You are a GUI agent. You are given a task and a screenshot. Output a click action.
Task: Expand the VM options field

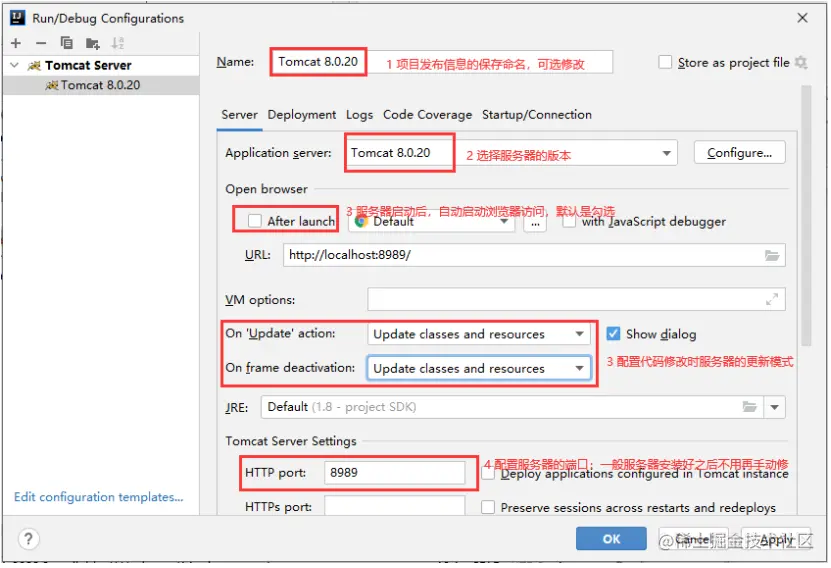click(772, 299)
